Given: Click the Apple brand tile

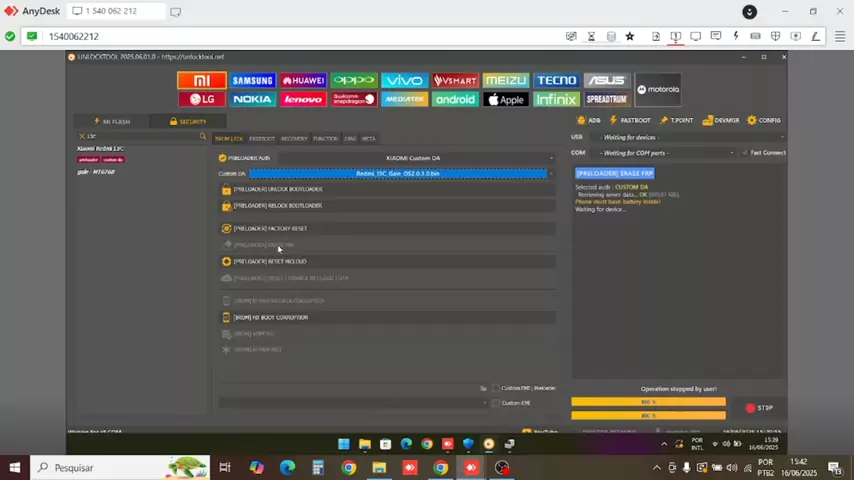Looking at the screenshot, I should (505, 100).
